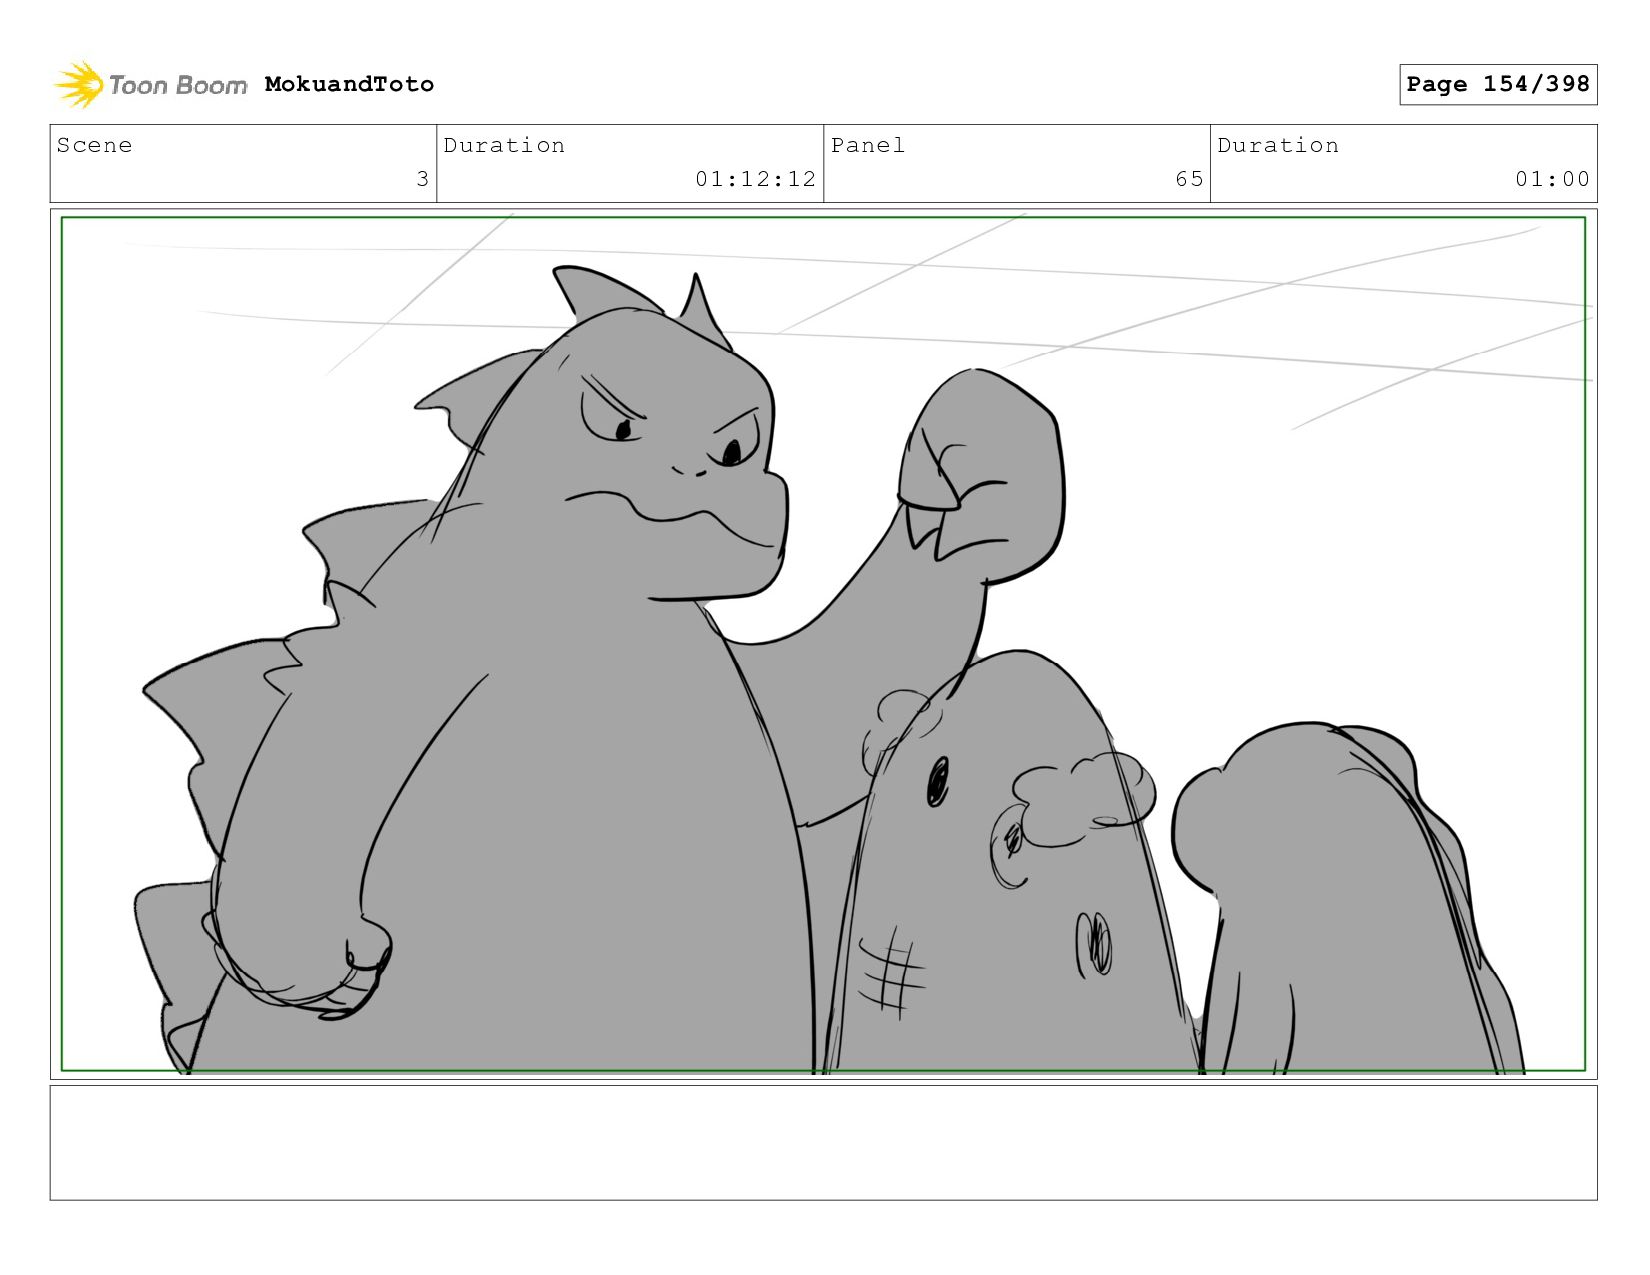Click the panel duration value 01:00
This screenshot has height=1275, width=1650.
coord(1552,179)
